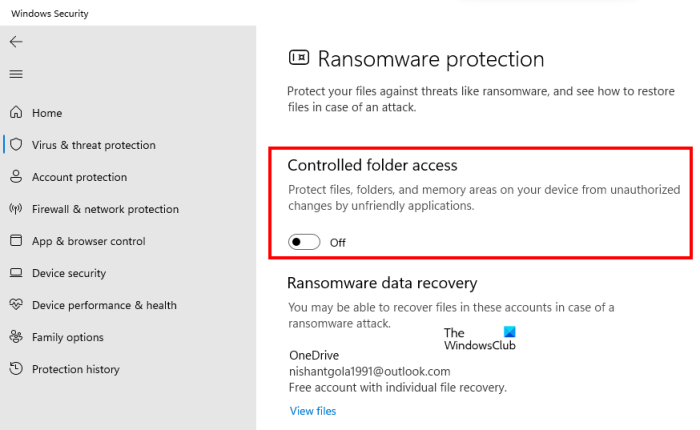Click the Firewall & network protection icon
This screenshot has height=430, width=700.
coord(16,209)
